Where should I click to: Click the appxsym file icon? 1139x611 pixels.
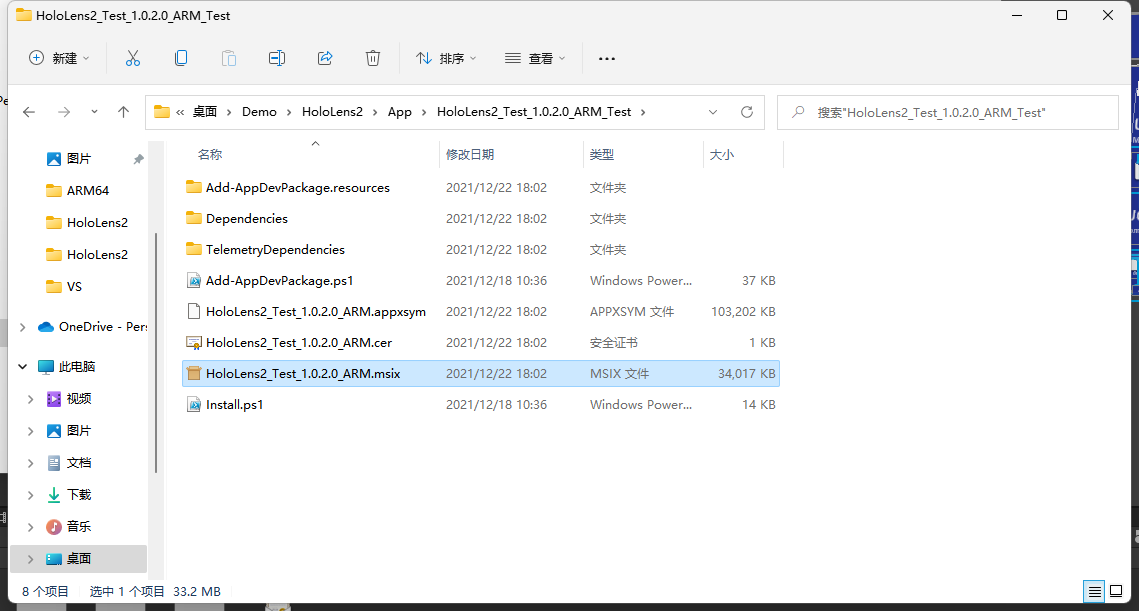193,312
